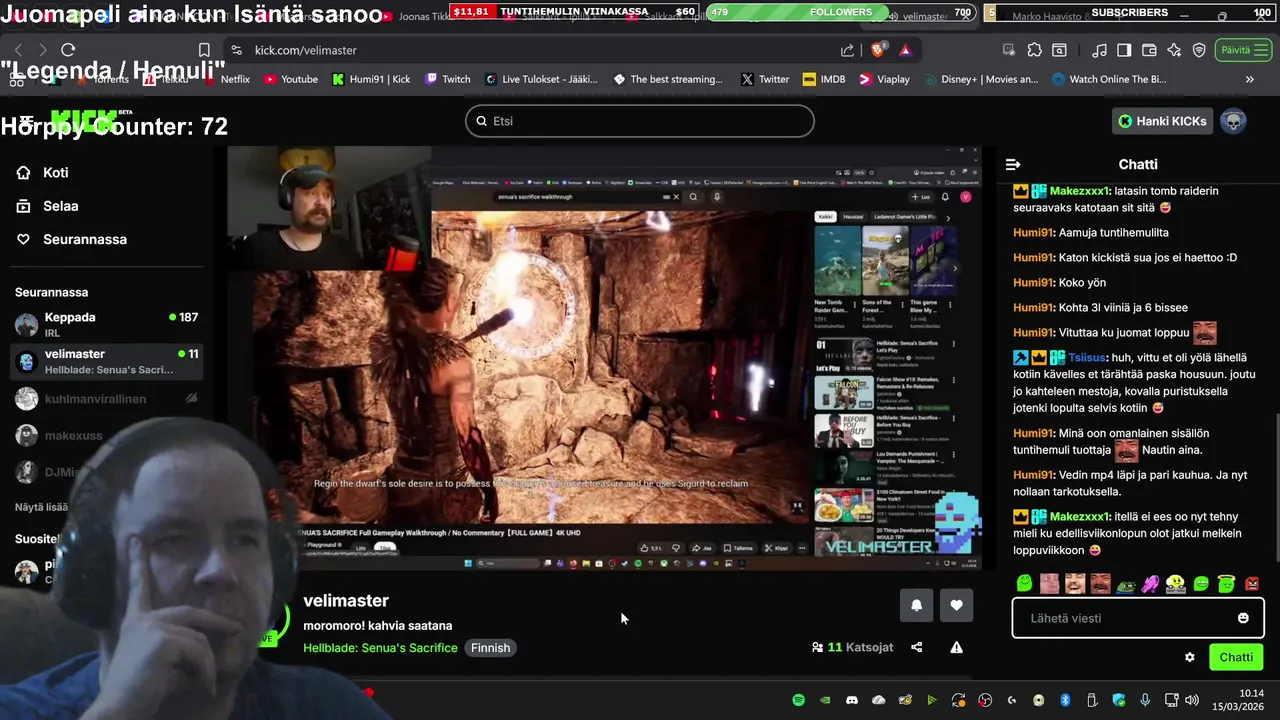1280x720 pixels.
Task: Click the notification bell for velimaster
Action: [x=916, y=605]
